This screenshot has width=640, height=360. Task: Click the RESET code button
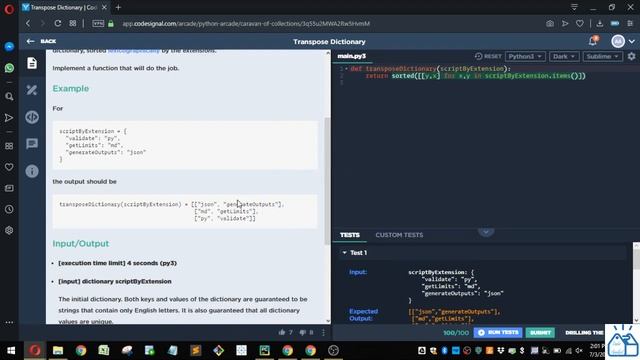[x=488, y=56]
